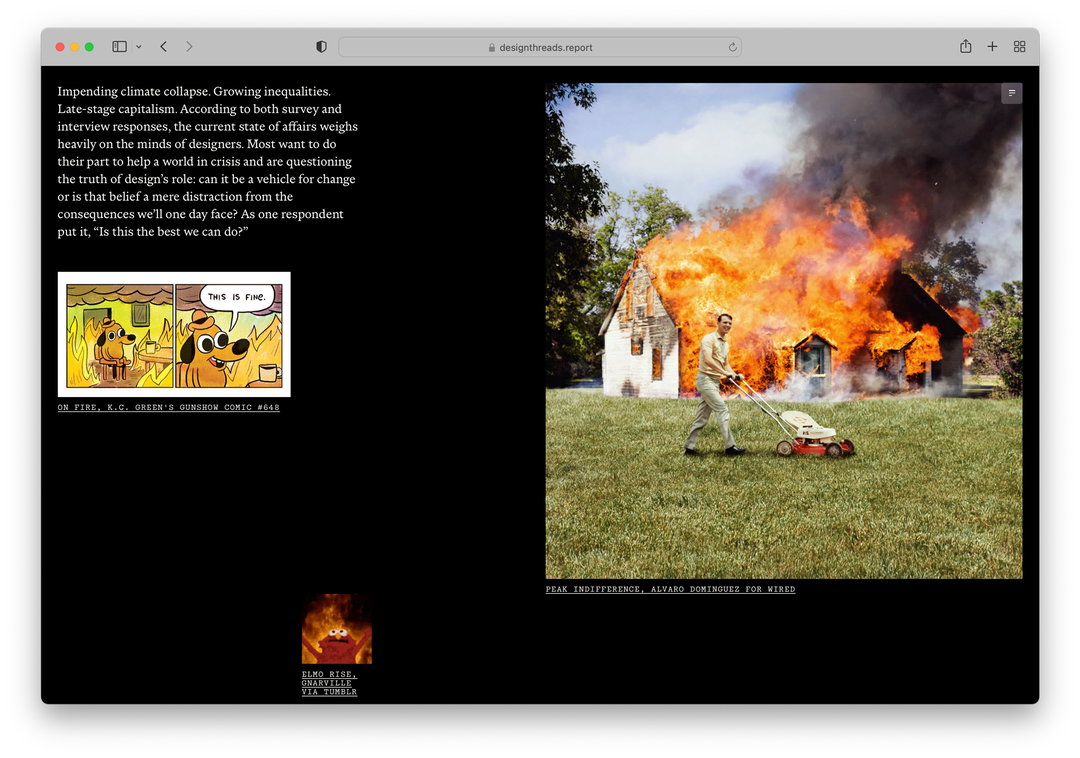Open a new tab
Image resolution: width=1080 pixels, height=758 pixels.
[x=992, y=46]
